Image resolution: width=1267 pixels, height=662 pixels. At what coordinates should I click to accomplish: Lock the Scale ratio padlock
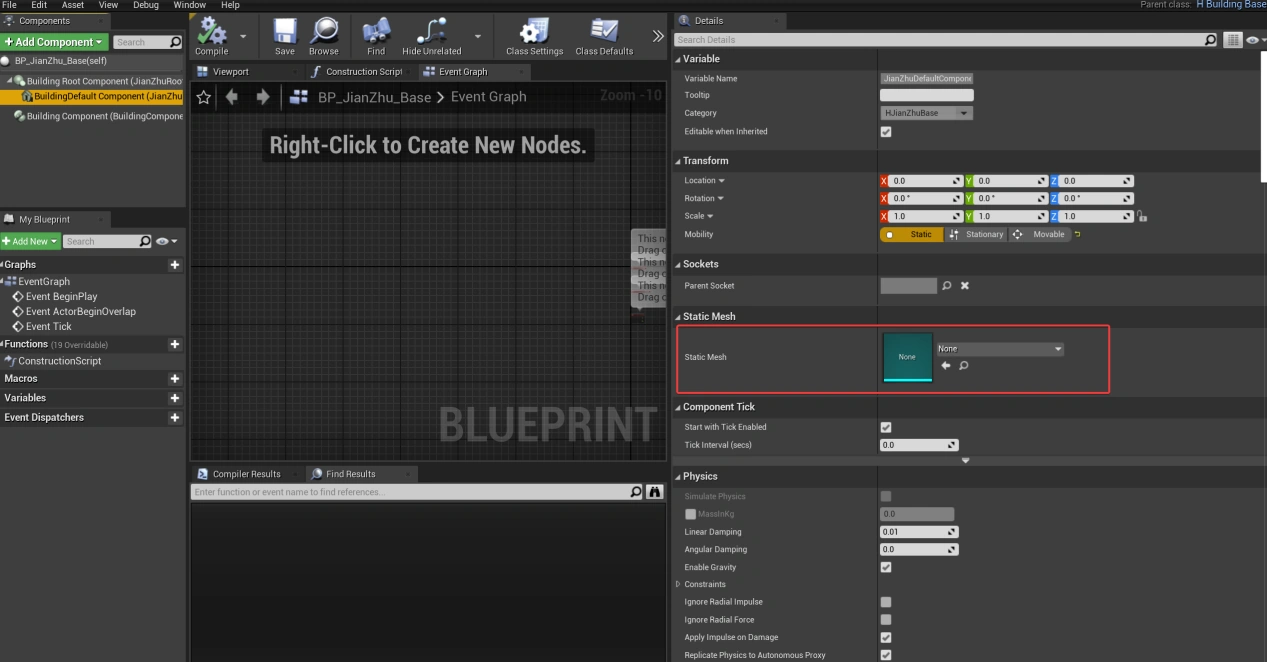[1142, 216]
